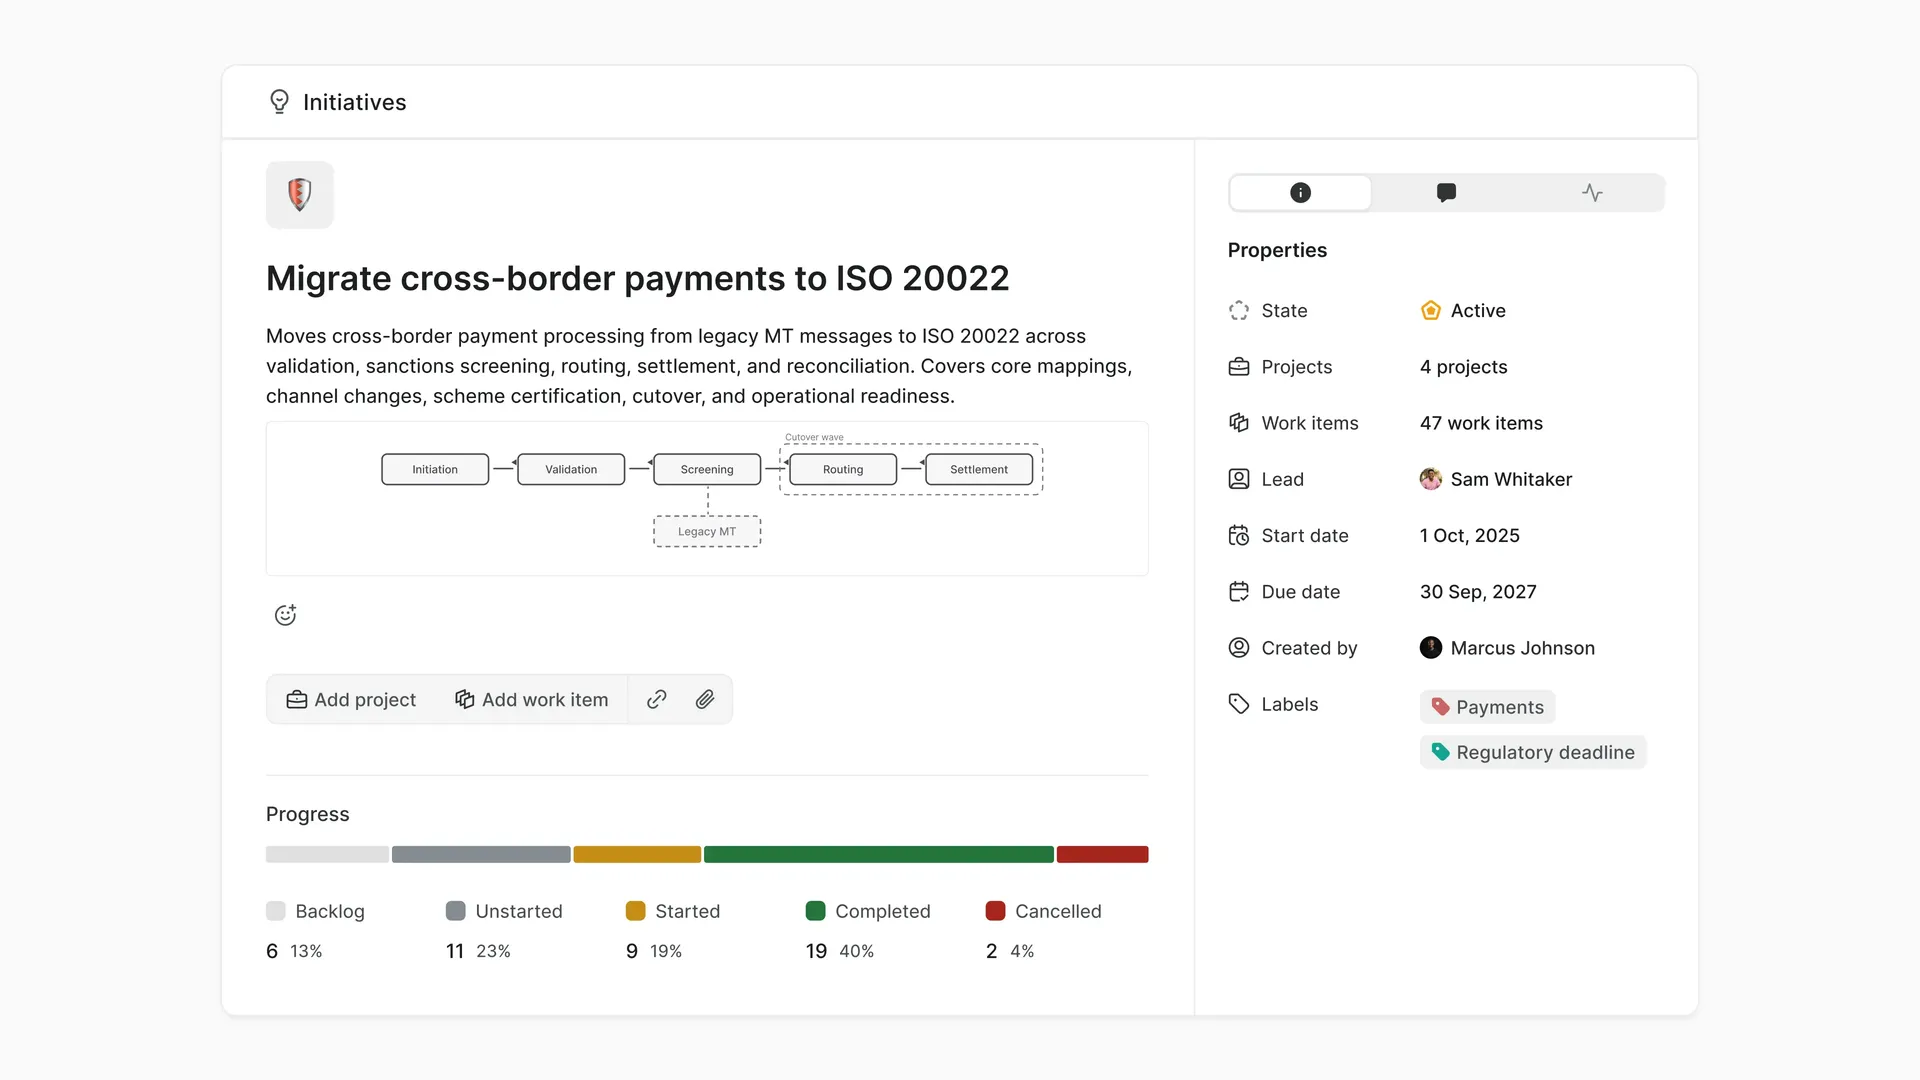Add an emoji reaction
The width and height of the screenshot is (1920, 1080).
[x=285, y=615]
